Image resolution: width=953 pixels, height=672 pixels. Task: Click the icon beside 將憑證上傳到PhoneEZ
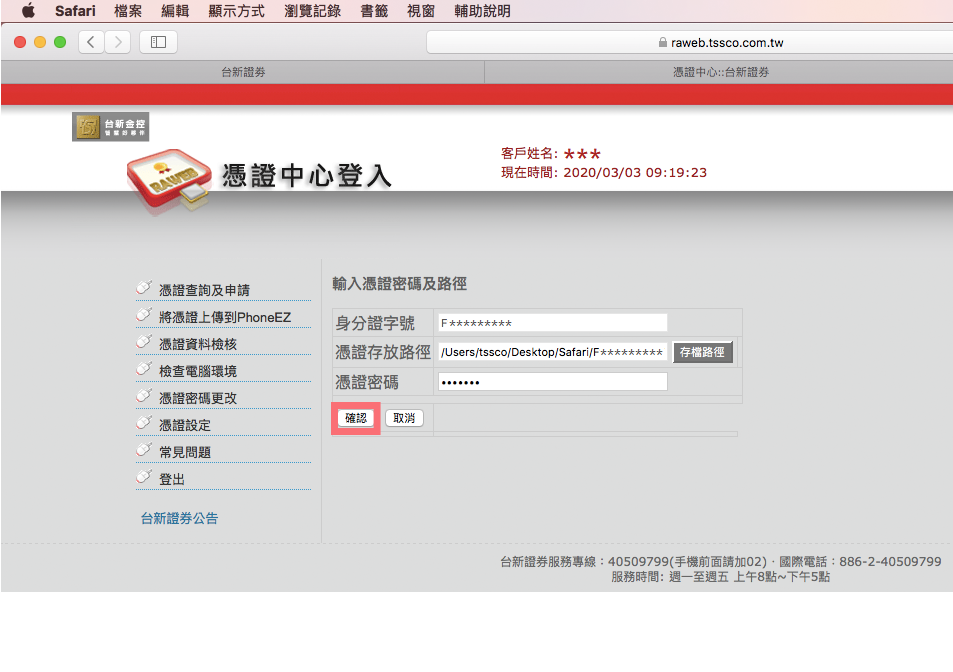pyautogui.click(x=144, y=314)
